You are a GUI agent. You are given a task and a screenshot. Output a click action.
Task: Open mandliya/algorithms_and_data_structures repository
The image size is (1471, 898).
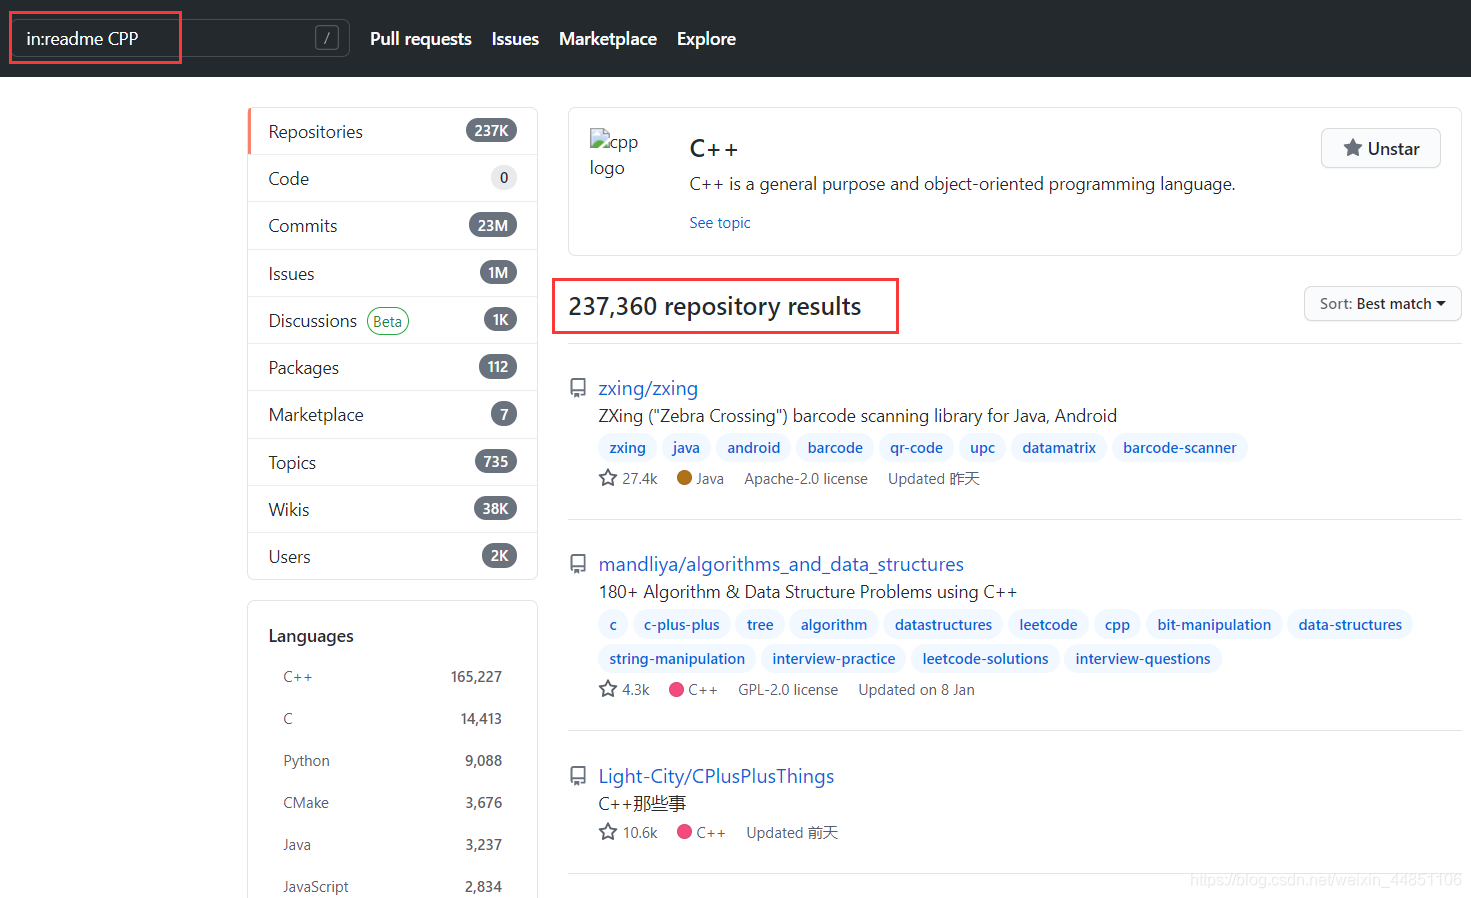(781, 564)
